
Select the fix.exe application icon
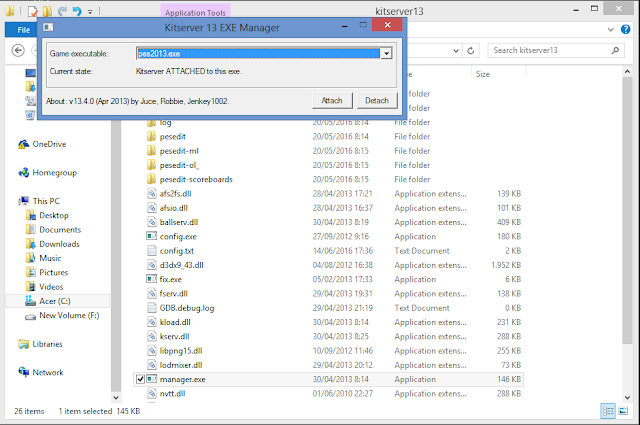coord(152,279)
